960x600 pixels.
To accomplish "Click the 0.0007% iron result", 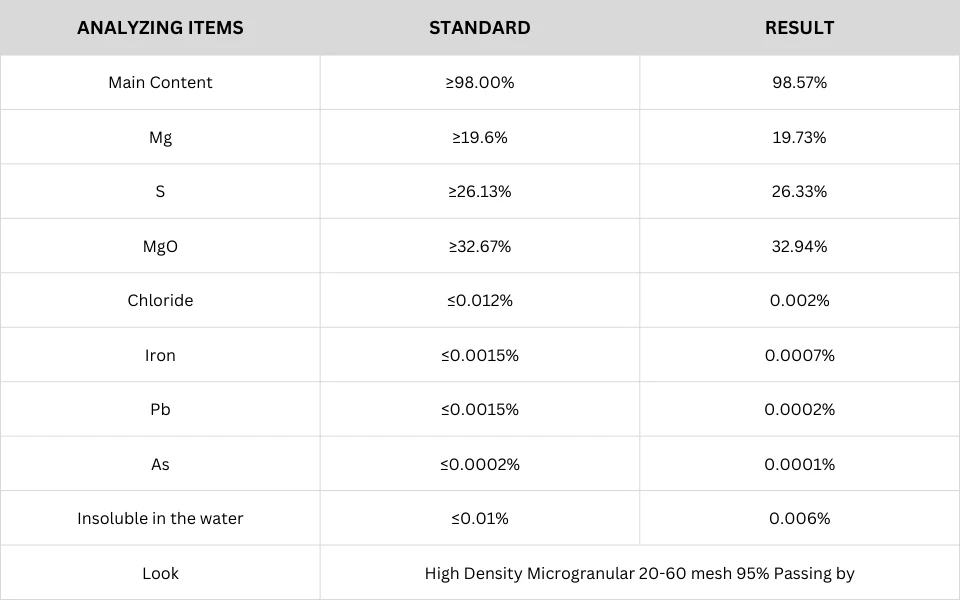I will (x=799, y=355).
